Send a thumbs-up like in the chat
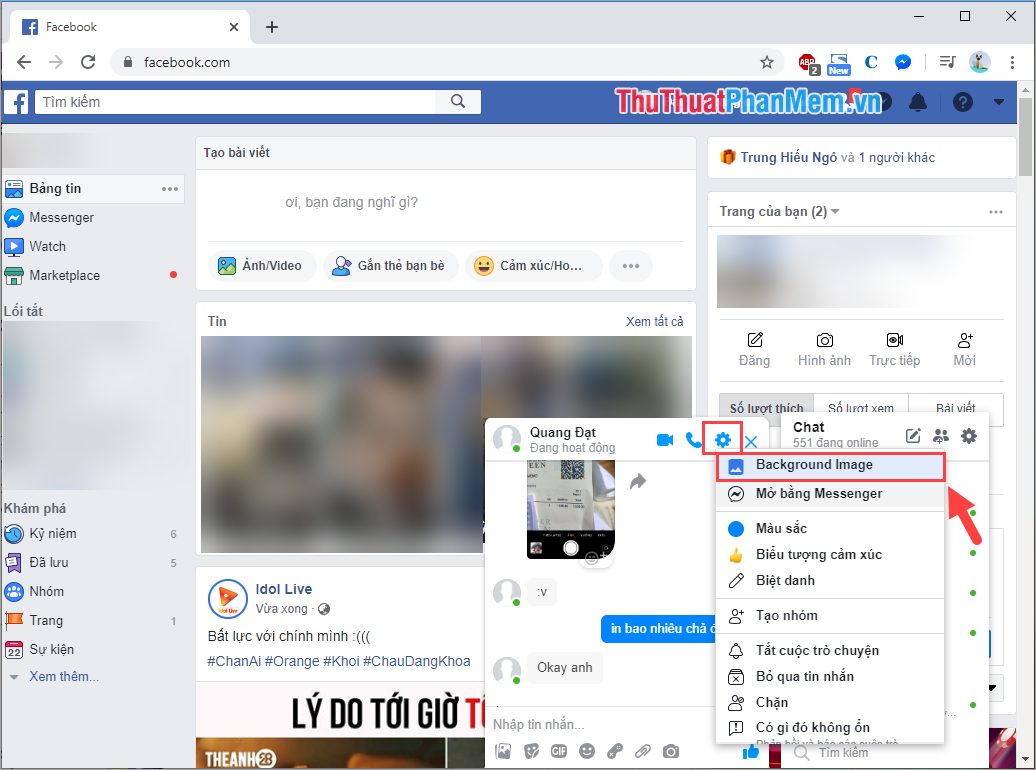Viewport: 1036px width, 770px height. click(751, 751)
